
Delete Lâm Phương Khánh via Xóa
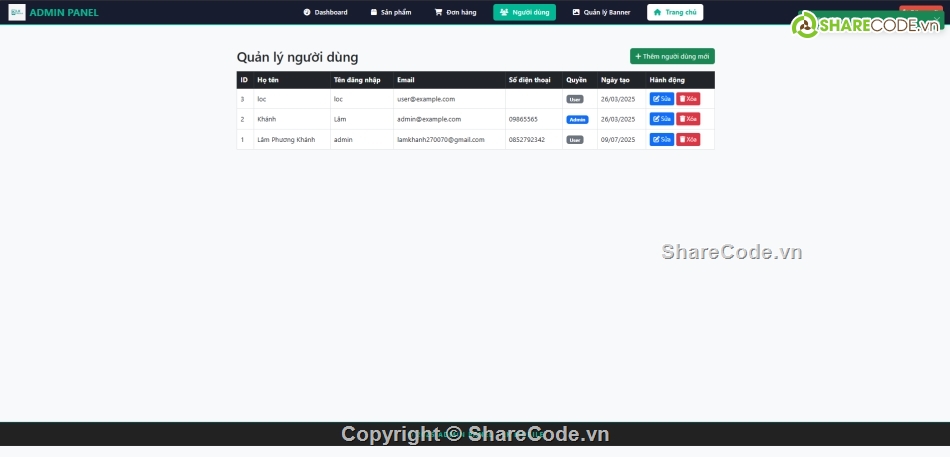tap(688, 139)
